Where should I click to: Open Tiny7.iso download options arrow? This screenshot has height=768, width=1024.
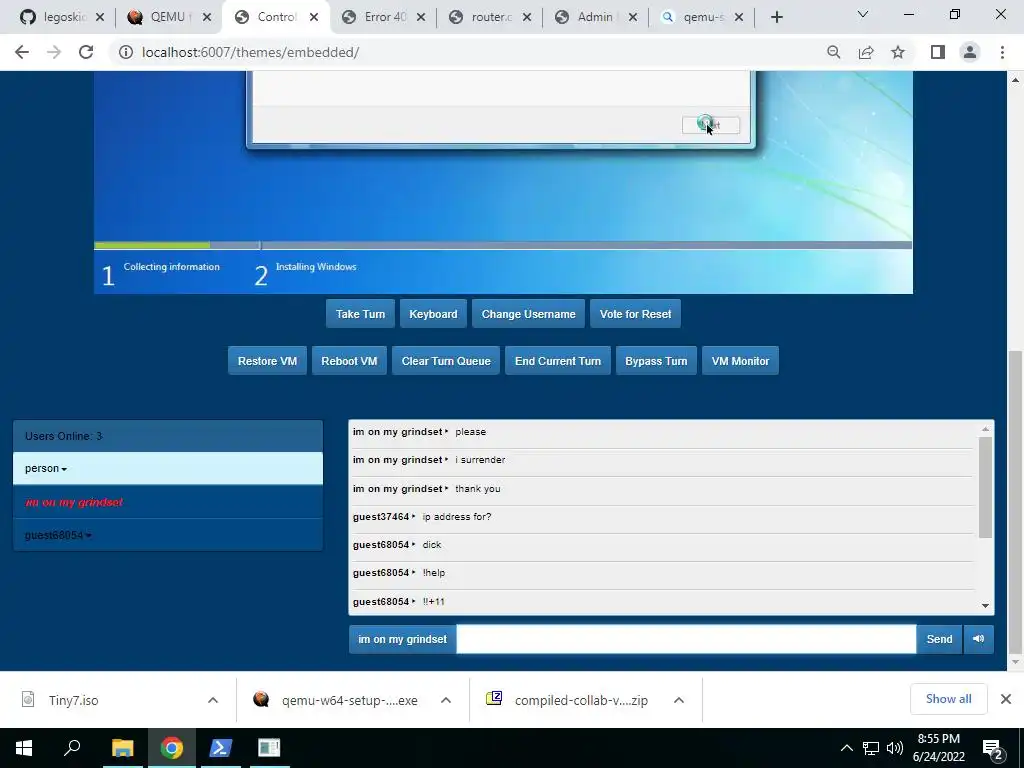(212, 700)
